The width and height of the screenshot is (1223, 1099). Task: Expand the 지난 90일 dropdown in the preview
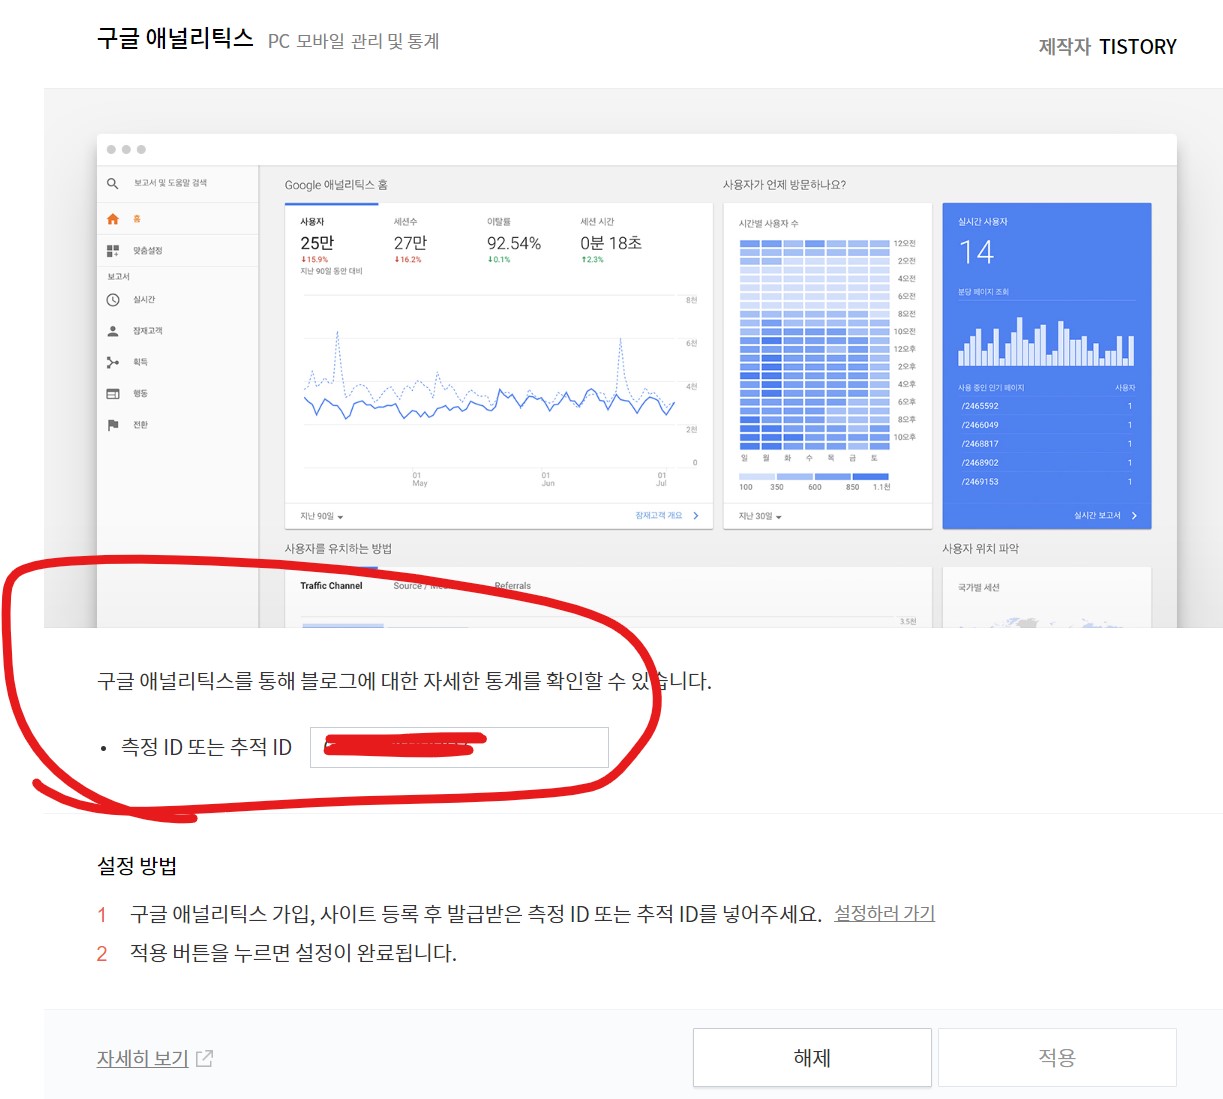point(322,516)
